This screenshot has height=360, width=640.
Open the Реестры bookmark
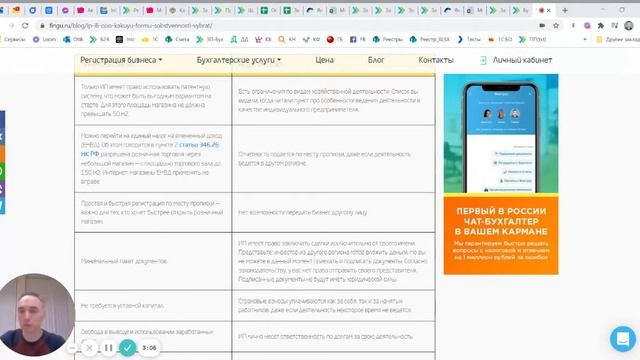387,40
